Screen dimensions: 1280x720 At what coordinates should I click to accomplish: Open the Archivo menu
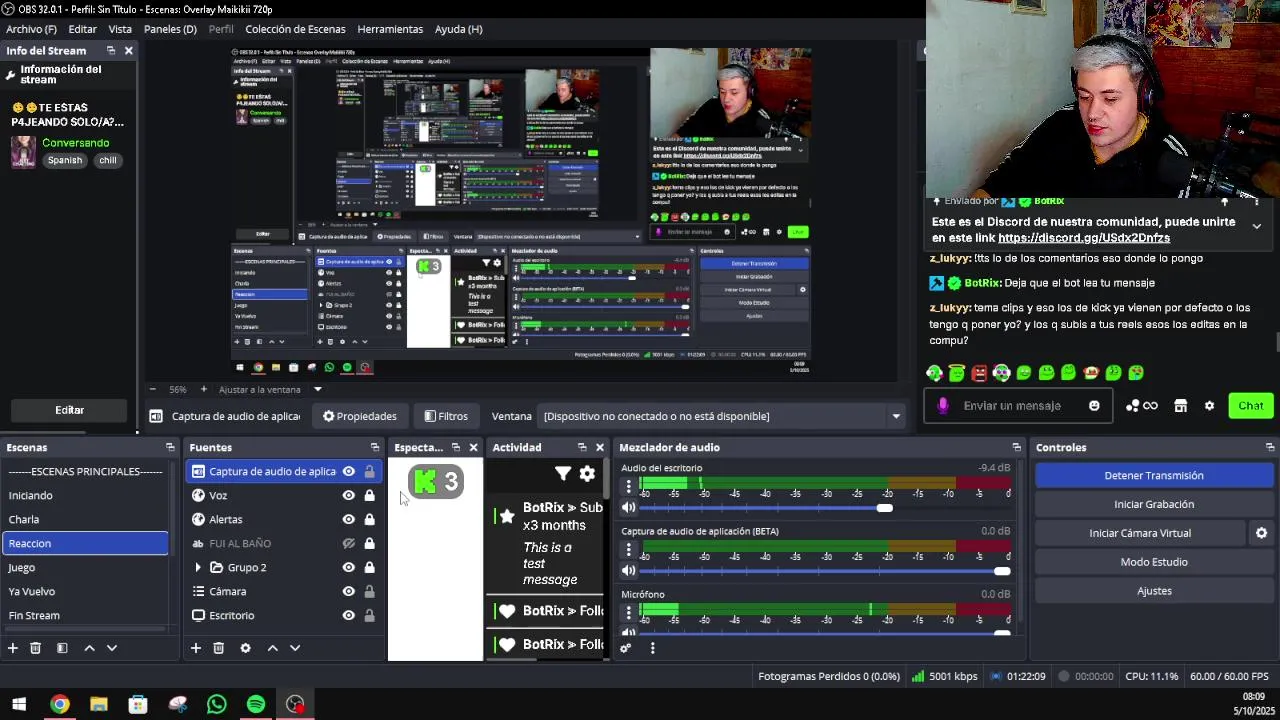31,29
